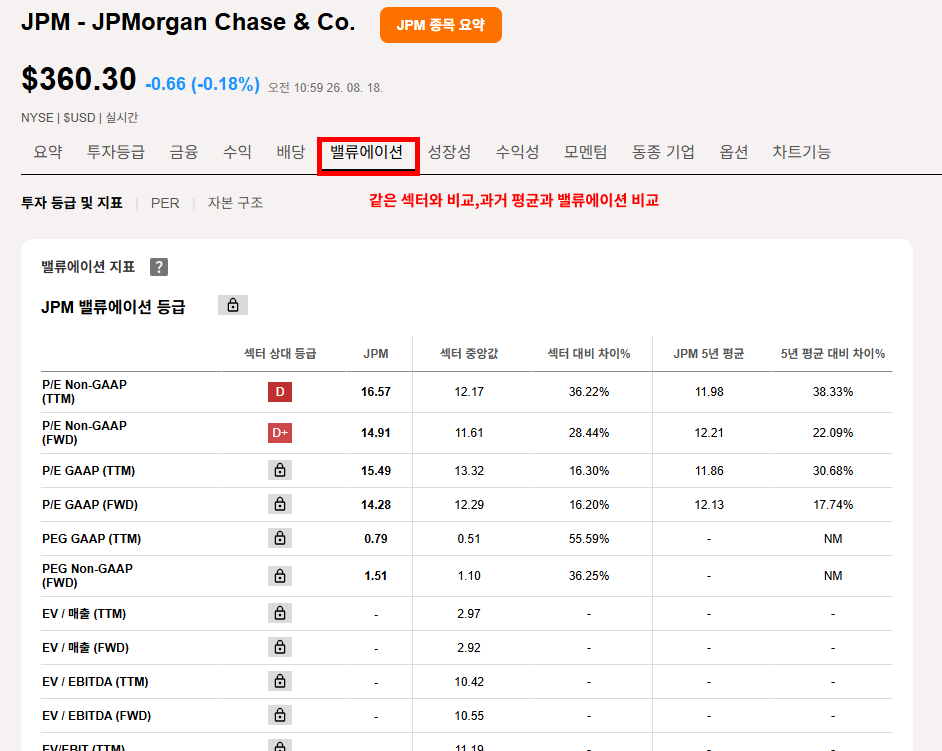Go to the 동종 기업 tab

coord(663,152)
